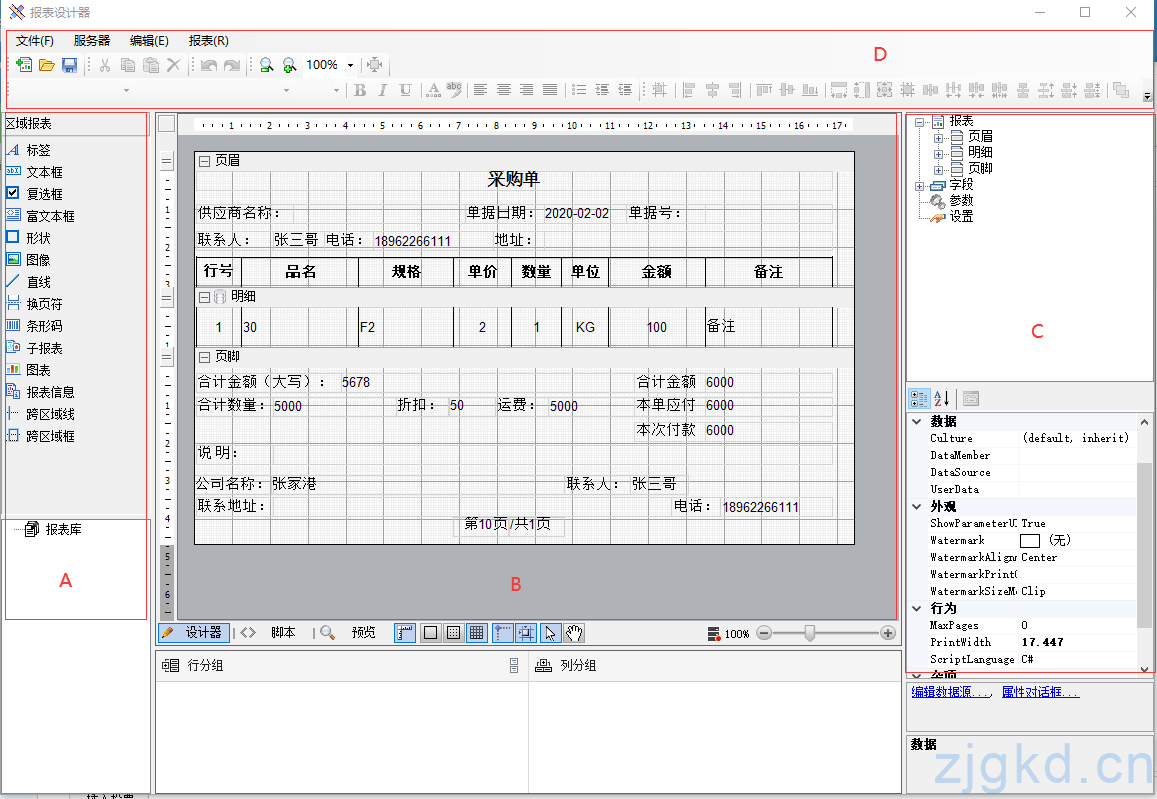Collapse the 页脚 section in the designer
Screen dimensions: 1157x799
click(x=204, y=357)
